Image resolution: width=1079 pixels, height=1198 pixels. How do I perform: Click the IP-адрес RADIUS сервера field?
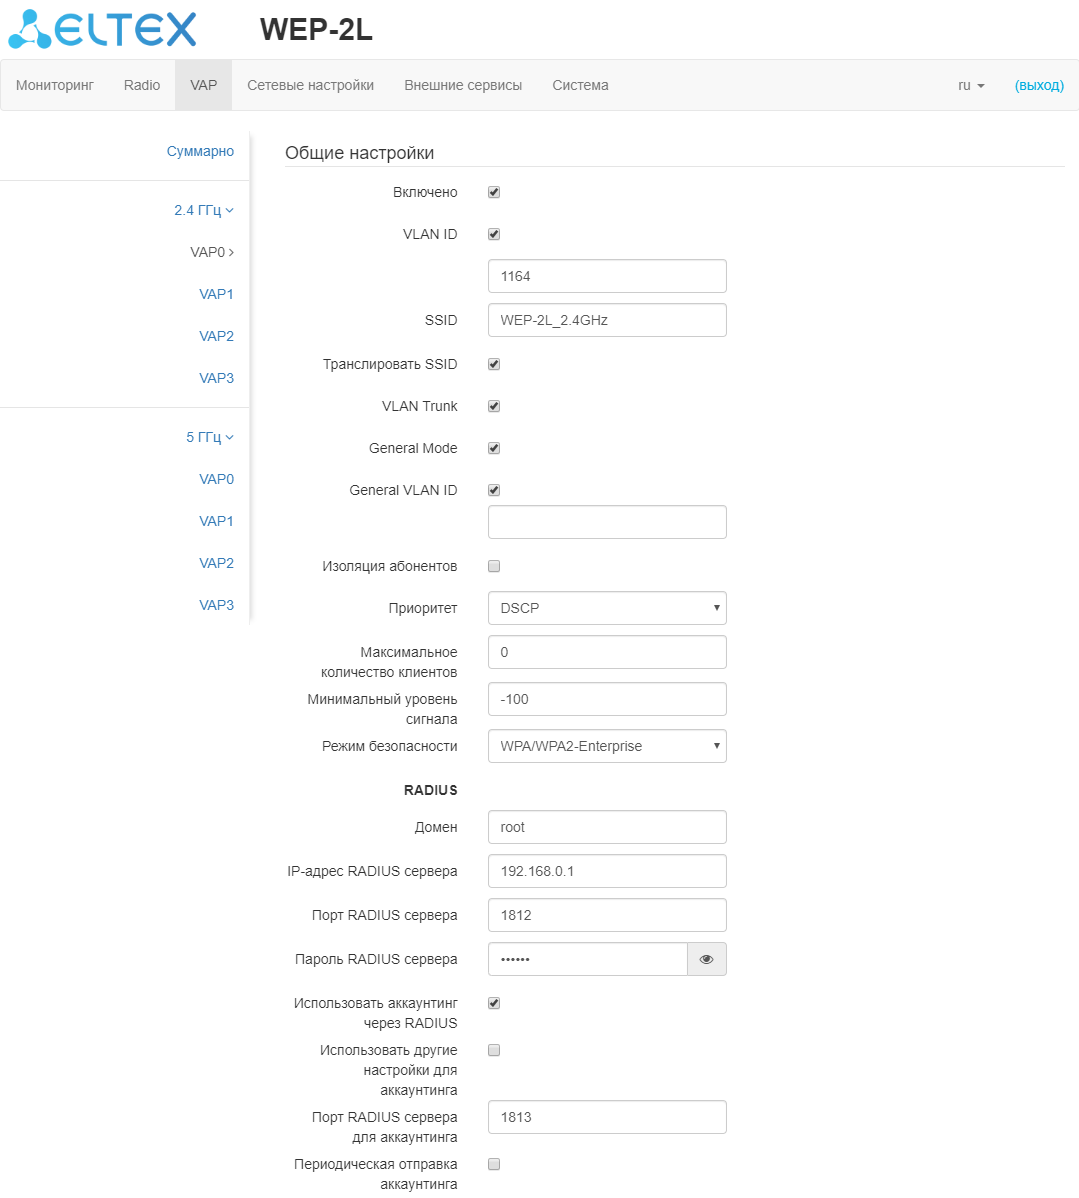click(x=606, y=871)
